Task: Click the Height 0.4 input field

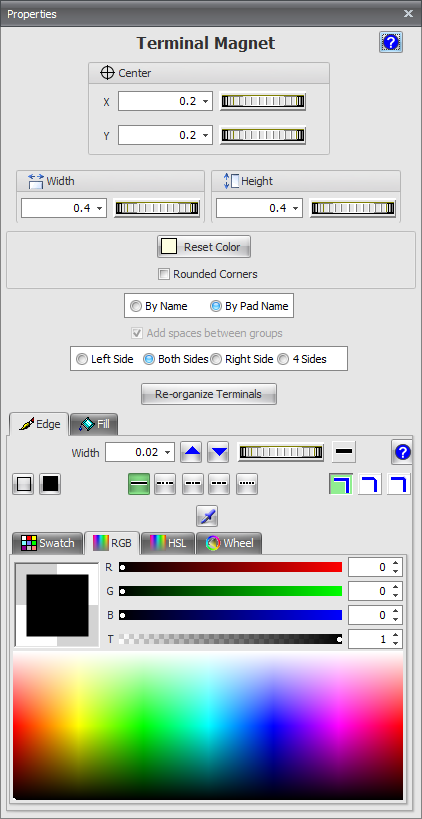Action: (x=259, y=208)
